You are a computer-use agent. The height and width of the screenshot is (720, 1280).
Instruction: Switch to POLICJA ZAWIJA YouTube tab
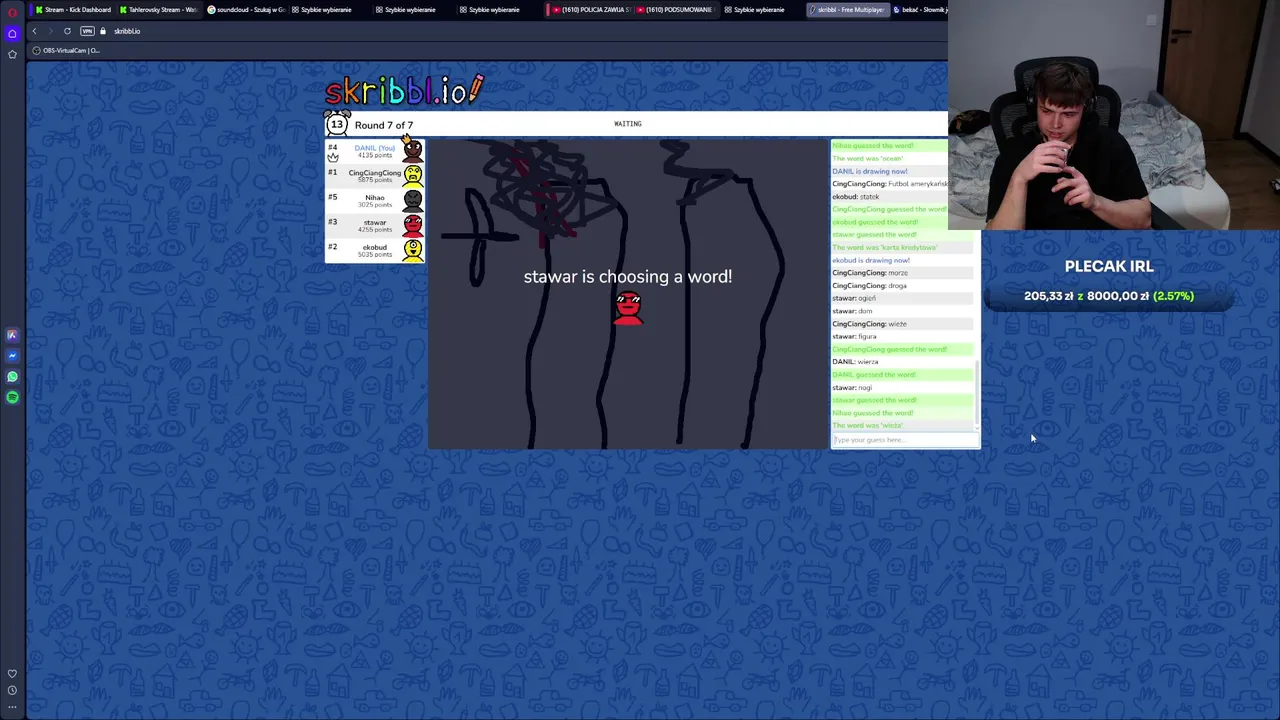(590, 10)
